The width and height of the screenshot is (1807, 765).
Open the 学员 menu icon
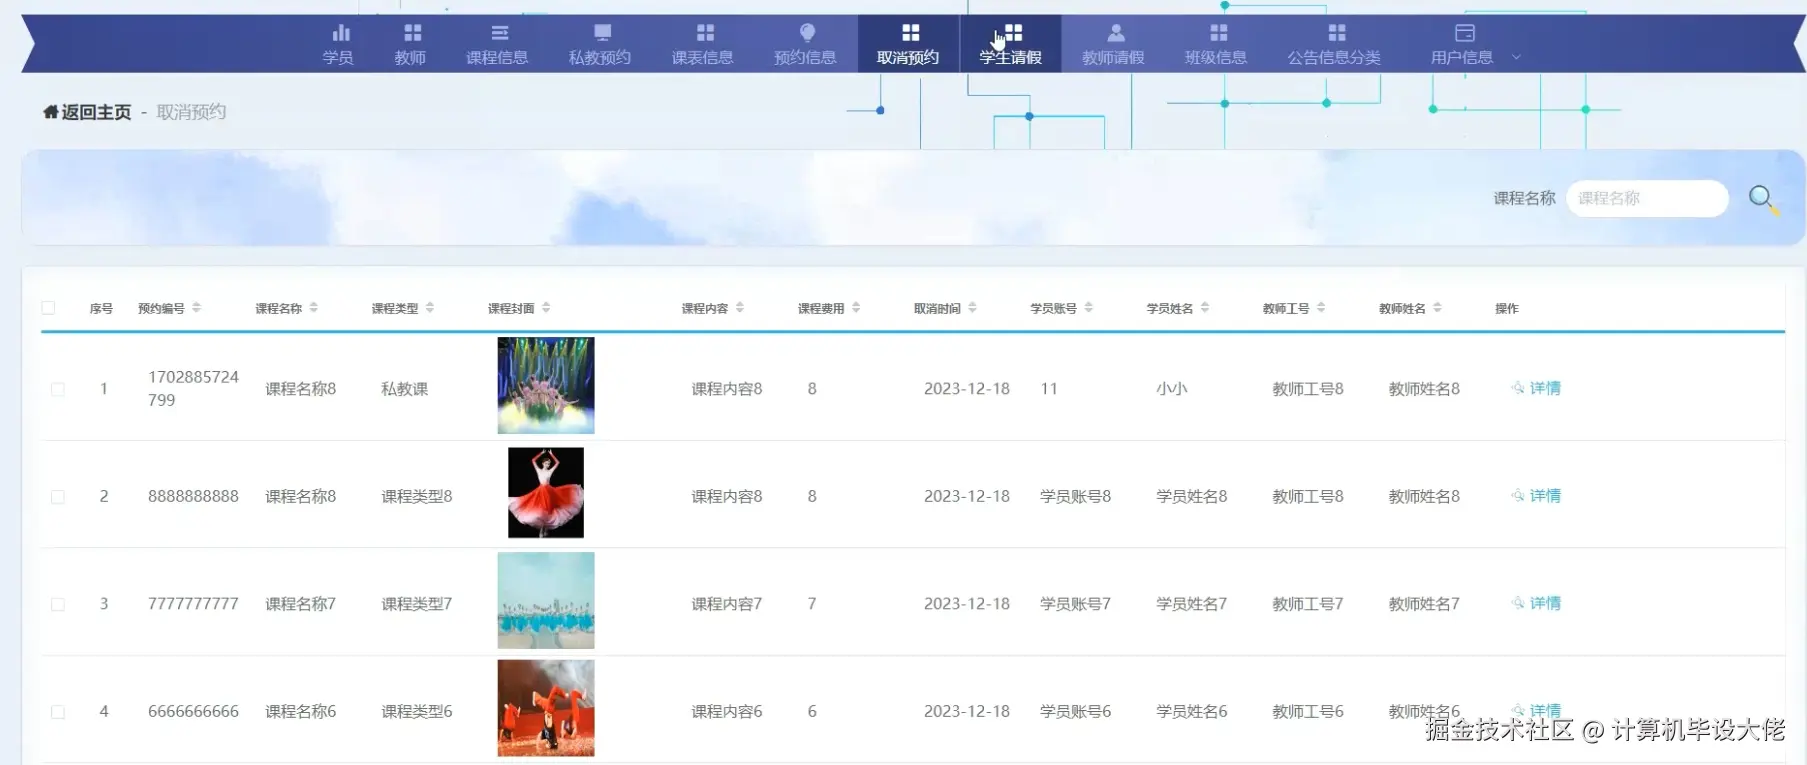pos(341,33)
